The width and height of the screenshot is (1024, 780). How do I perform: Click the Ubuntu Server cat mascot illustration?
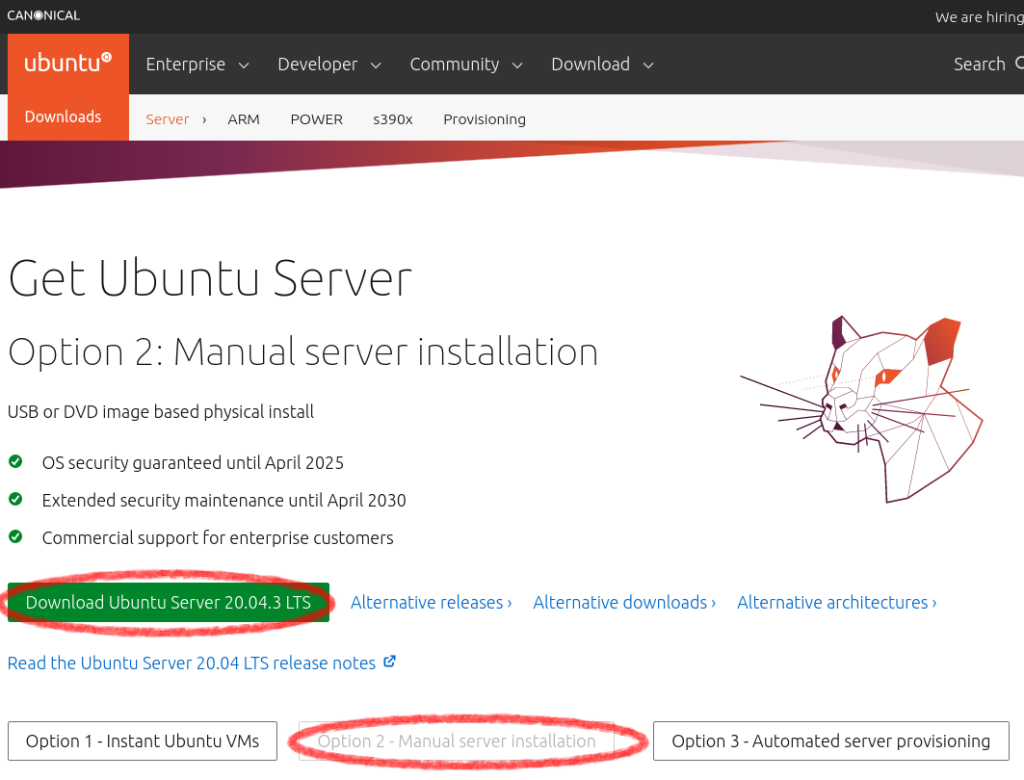coord(861,410)
